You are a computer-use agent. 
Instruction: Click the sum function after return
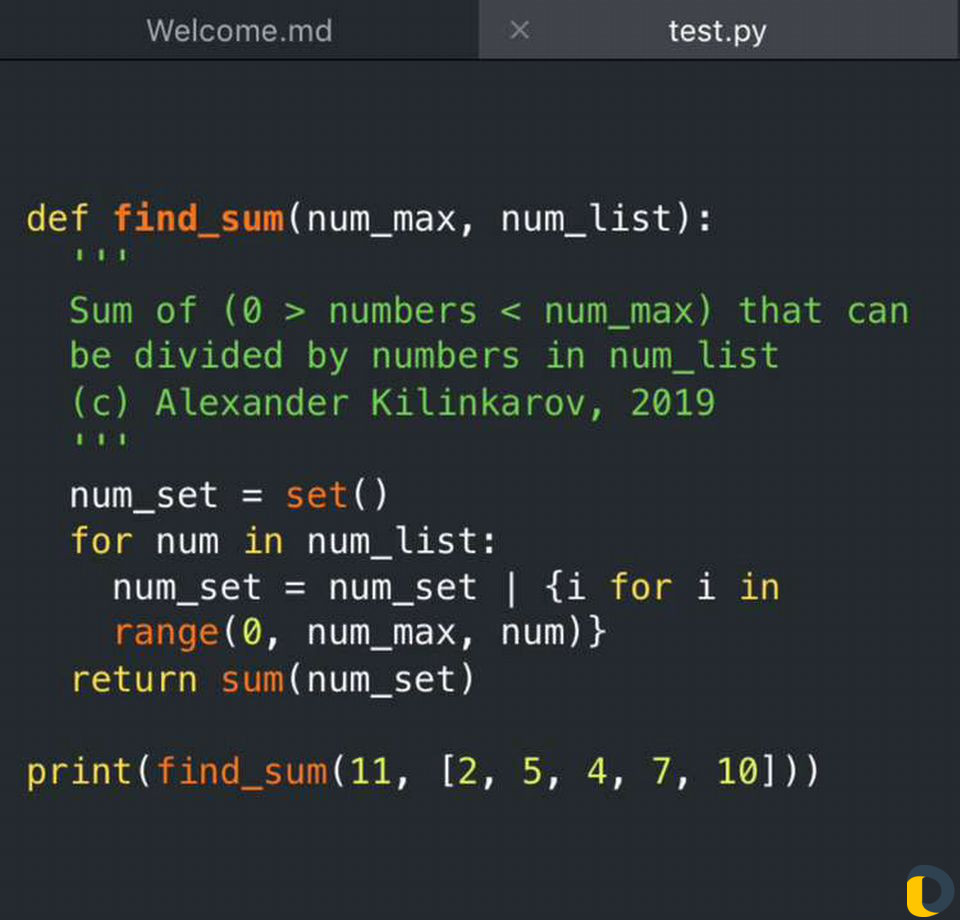252,679
